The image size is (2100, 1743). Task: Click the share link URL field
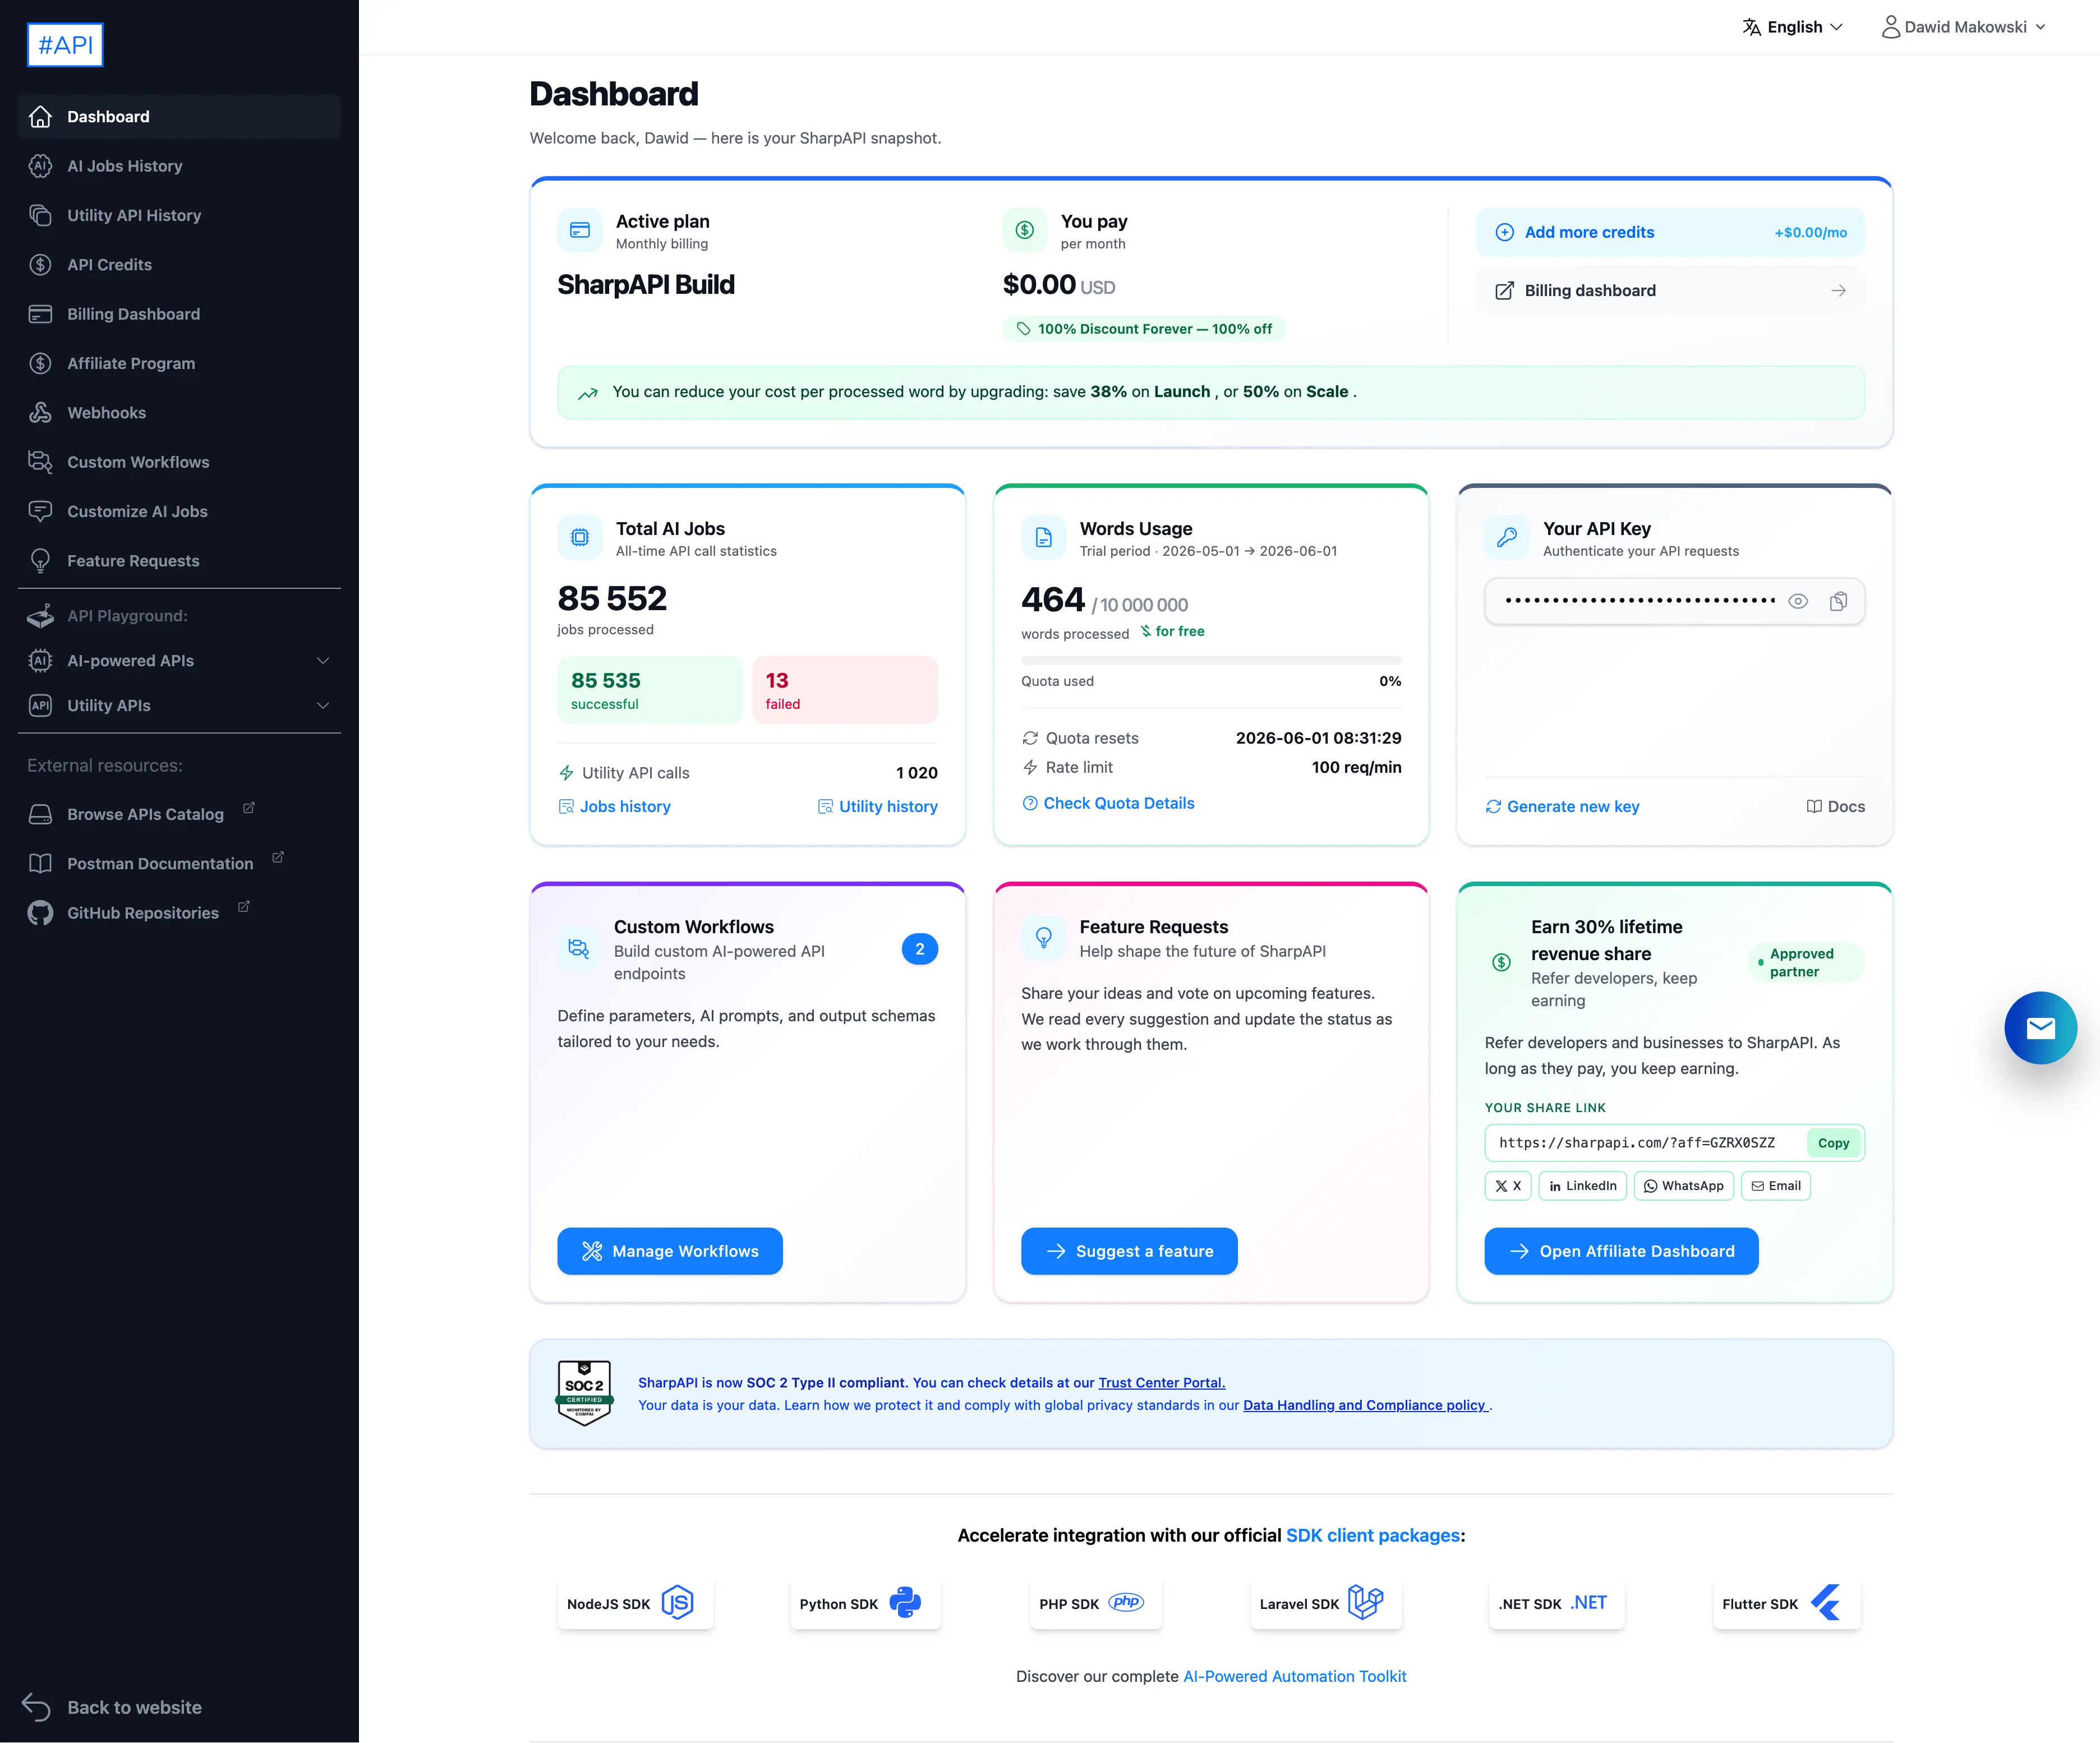point(1645,1143)
